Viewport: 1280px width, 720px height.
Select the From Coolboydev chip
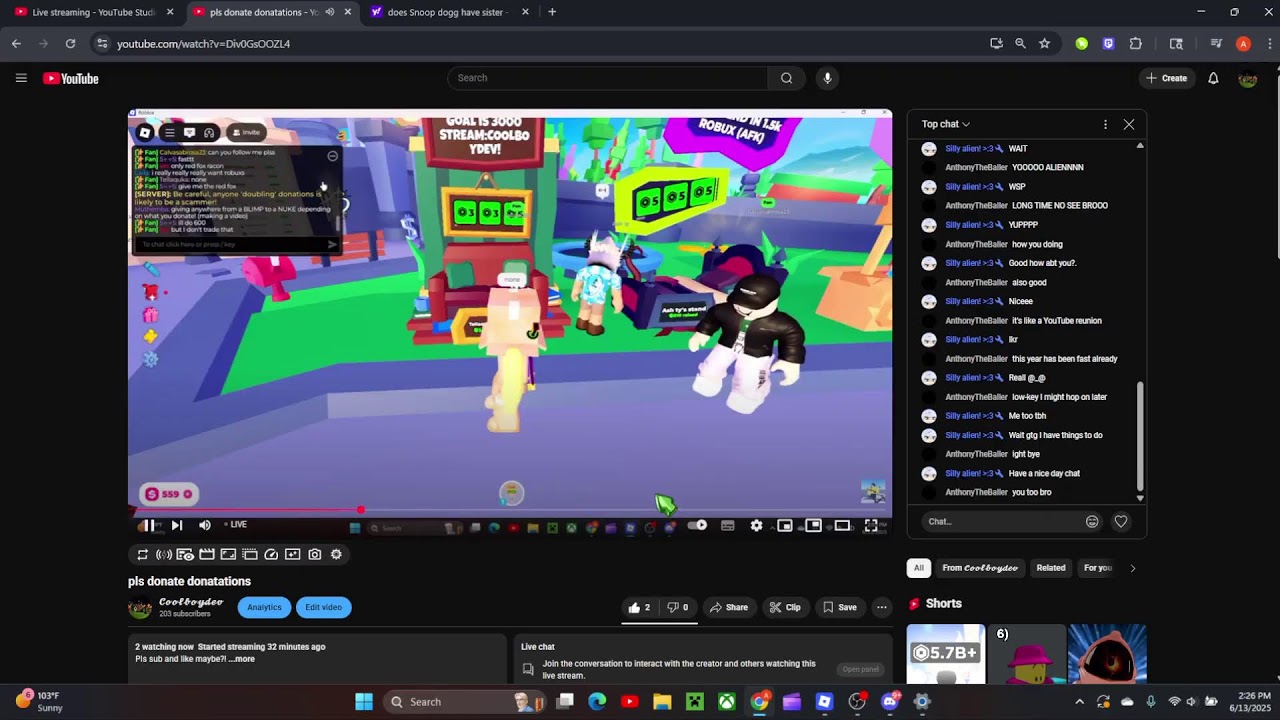click(980, 568)
